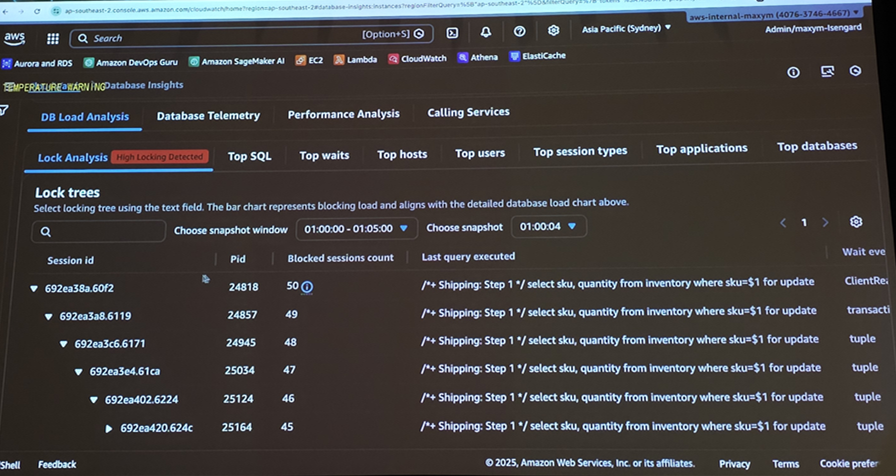
Task: Open the Choose snapshot 01:00:04 dropdown
Action: 548,227
